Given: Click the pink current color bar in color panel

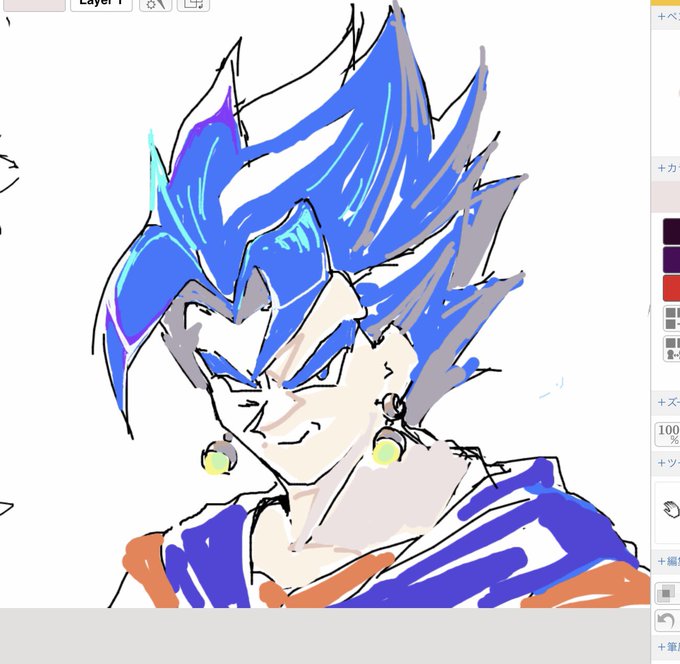Looking at the screenshot, I should coord(666,196).
